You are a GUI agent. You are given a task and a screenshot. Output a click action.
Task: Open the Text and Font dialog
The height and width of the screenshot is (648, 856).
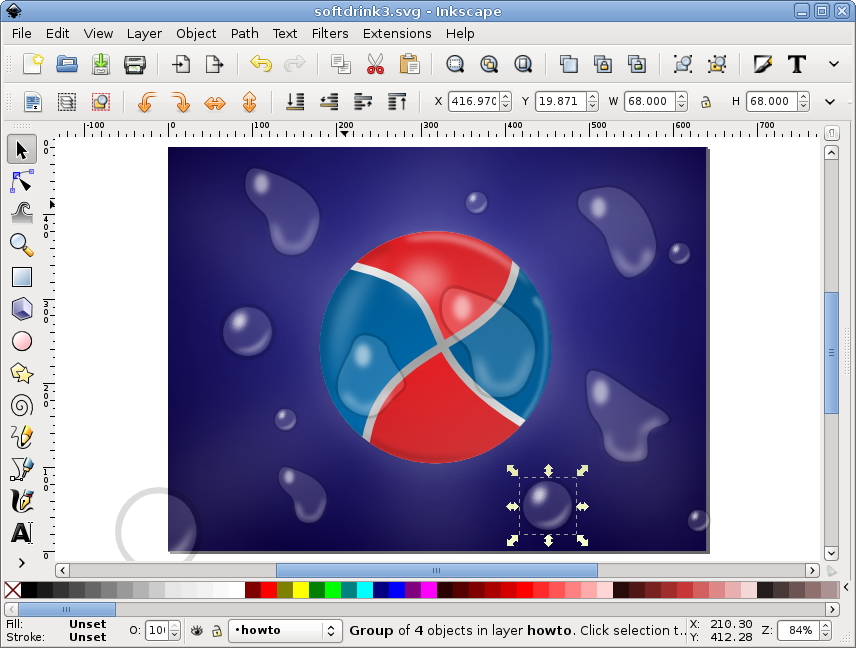tap(796, 64)
